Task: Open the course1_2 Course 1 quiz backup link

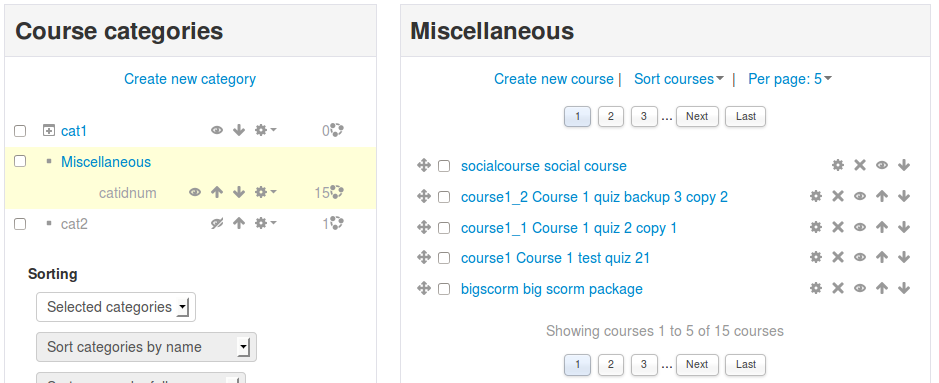Action: [x=594, y=197]
